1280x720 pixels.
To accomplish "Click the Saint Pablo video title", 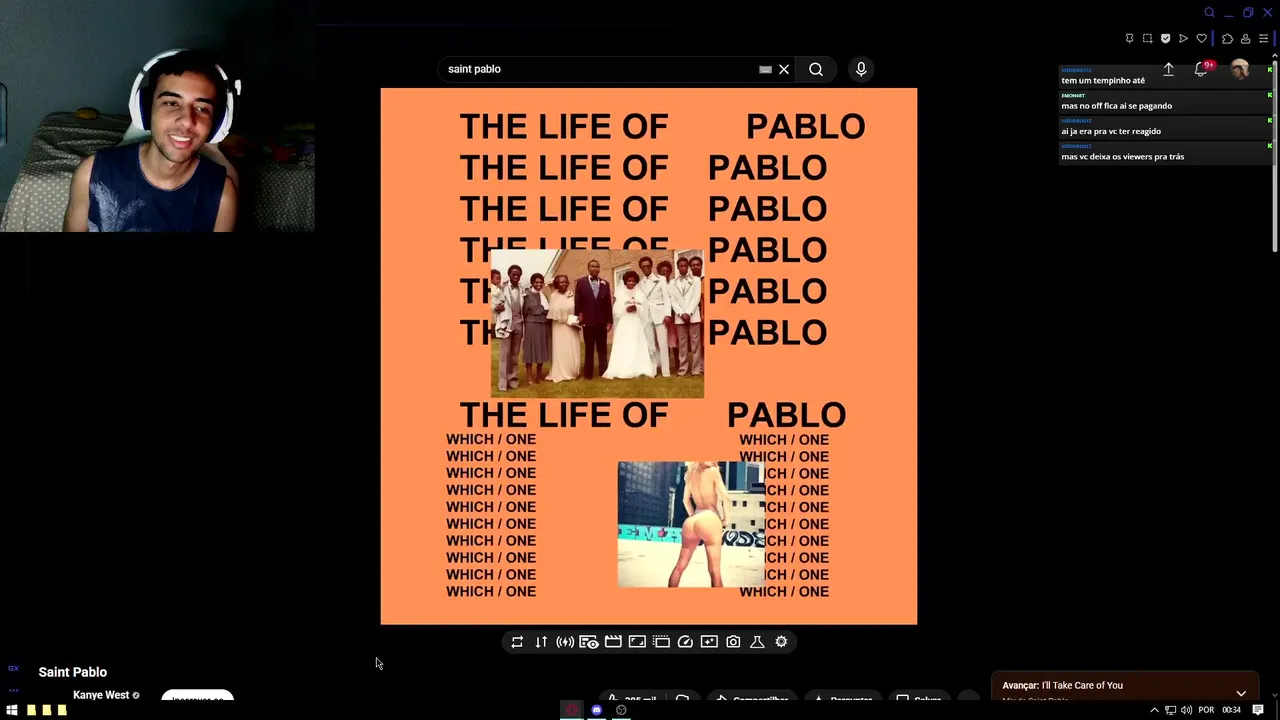I will click(73, 672).
